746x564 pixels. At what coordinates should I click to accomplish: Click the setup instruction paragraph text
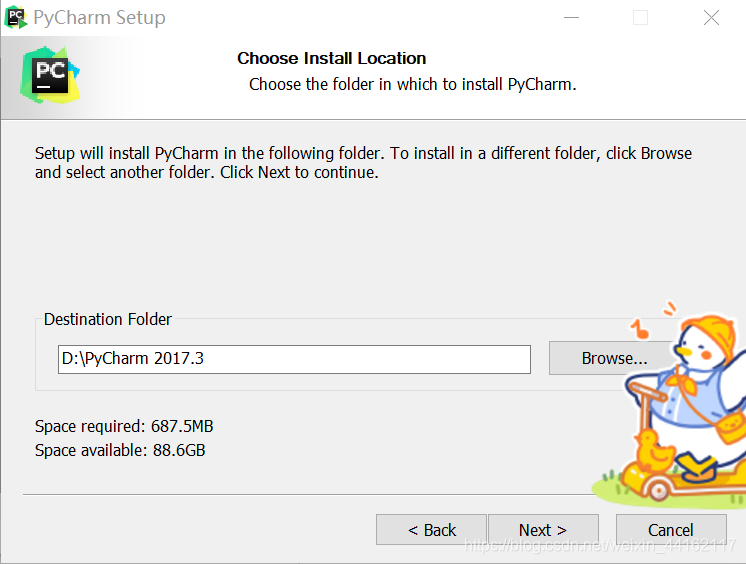(363, 163)
